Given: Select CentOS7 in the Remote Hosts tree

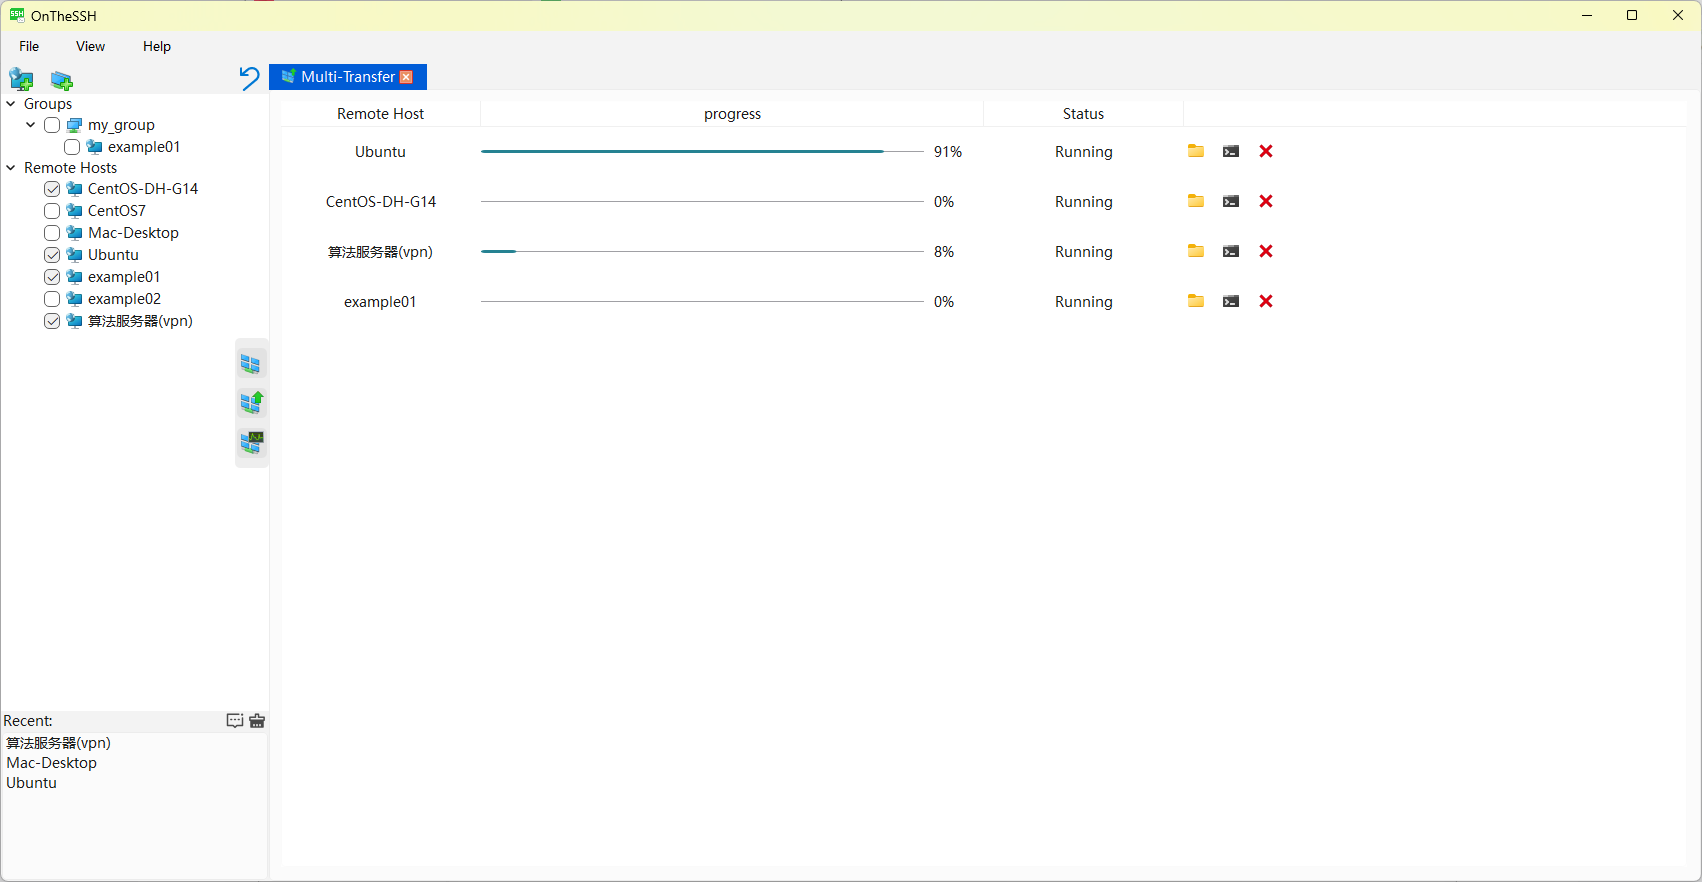Looking at the screenshot, I should pyautogui.click(x=117, y=211).
